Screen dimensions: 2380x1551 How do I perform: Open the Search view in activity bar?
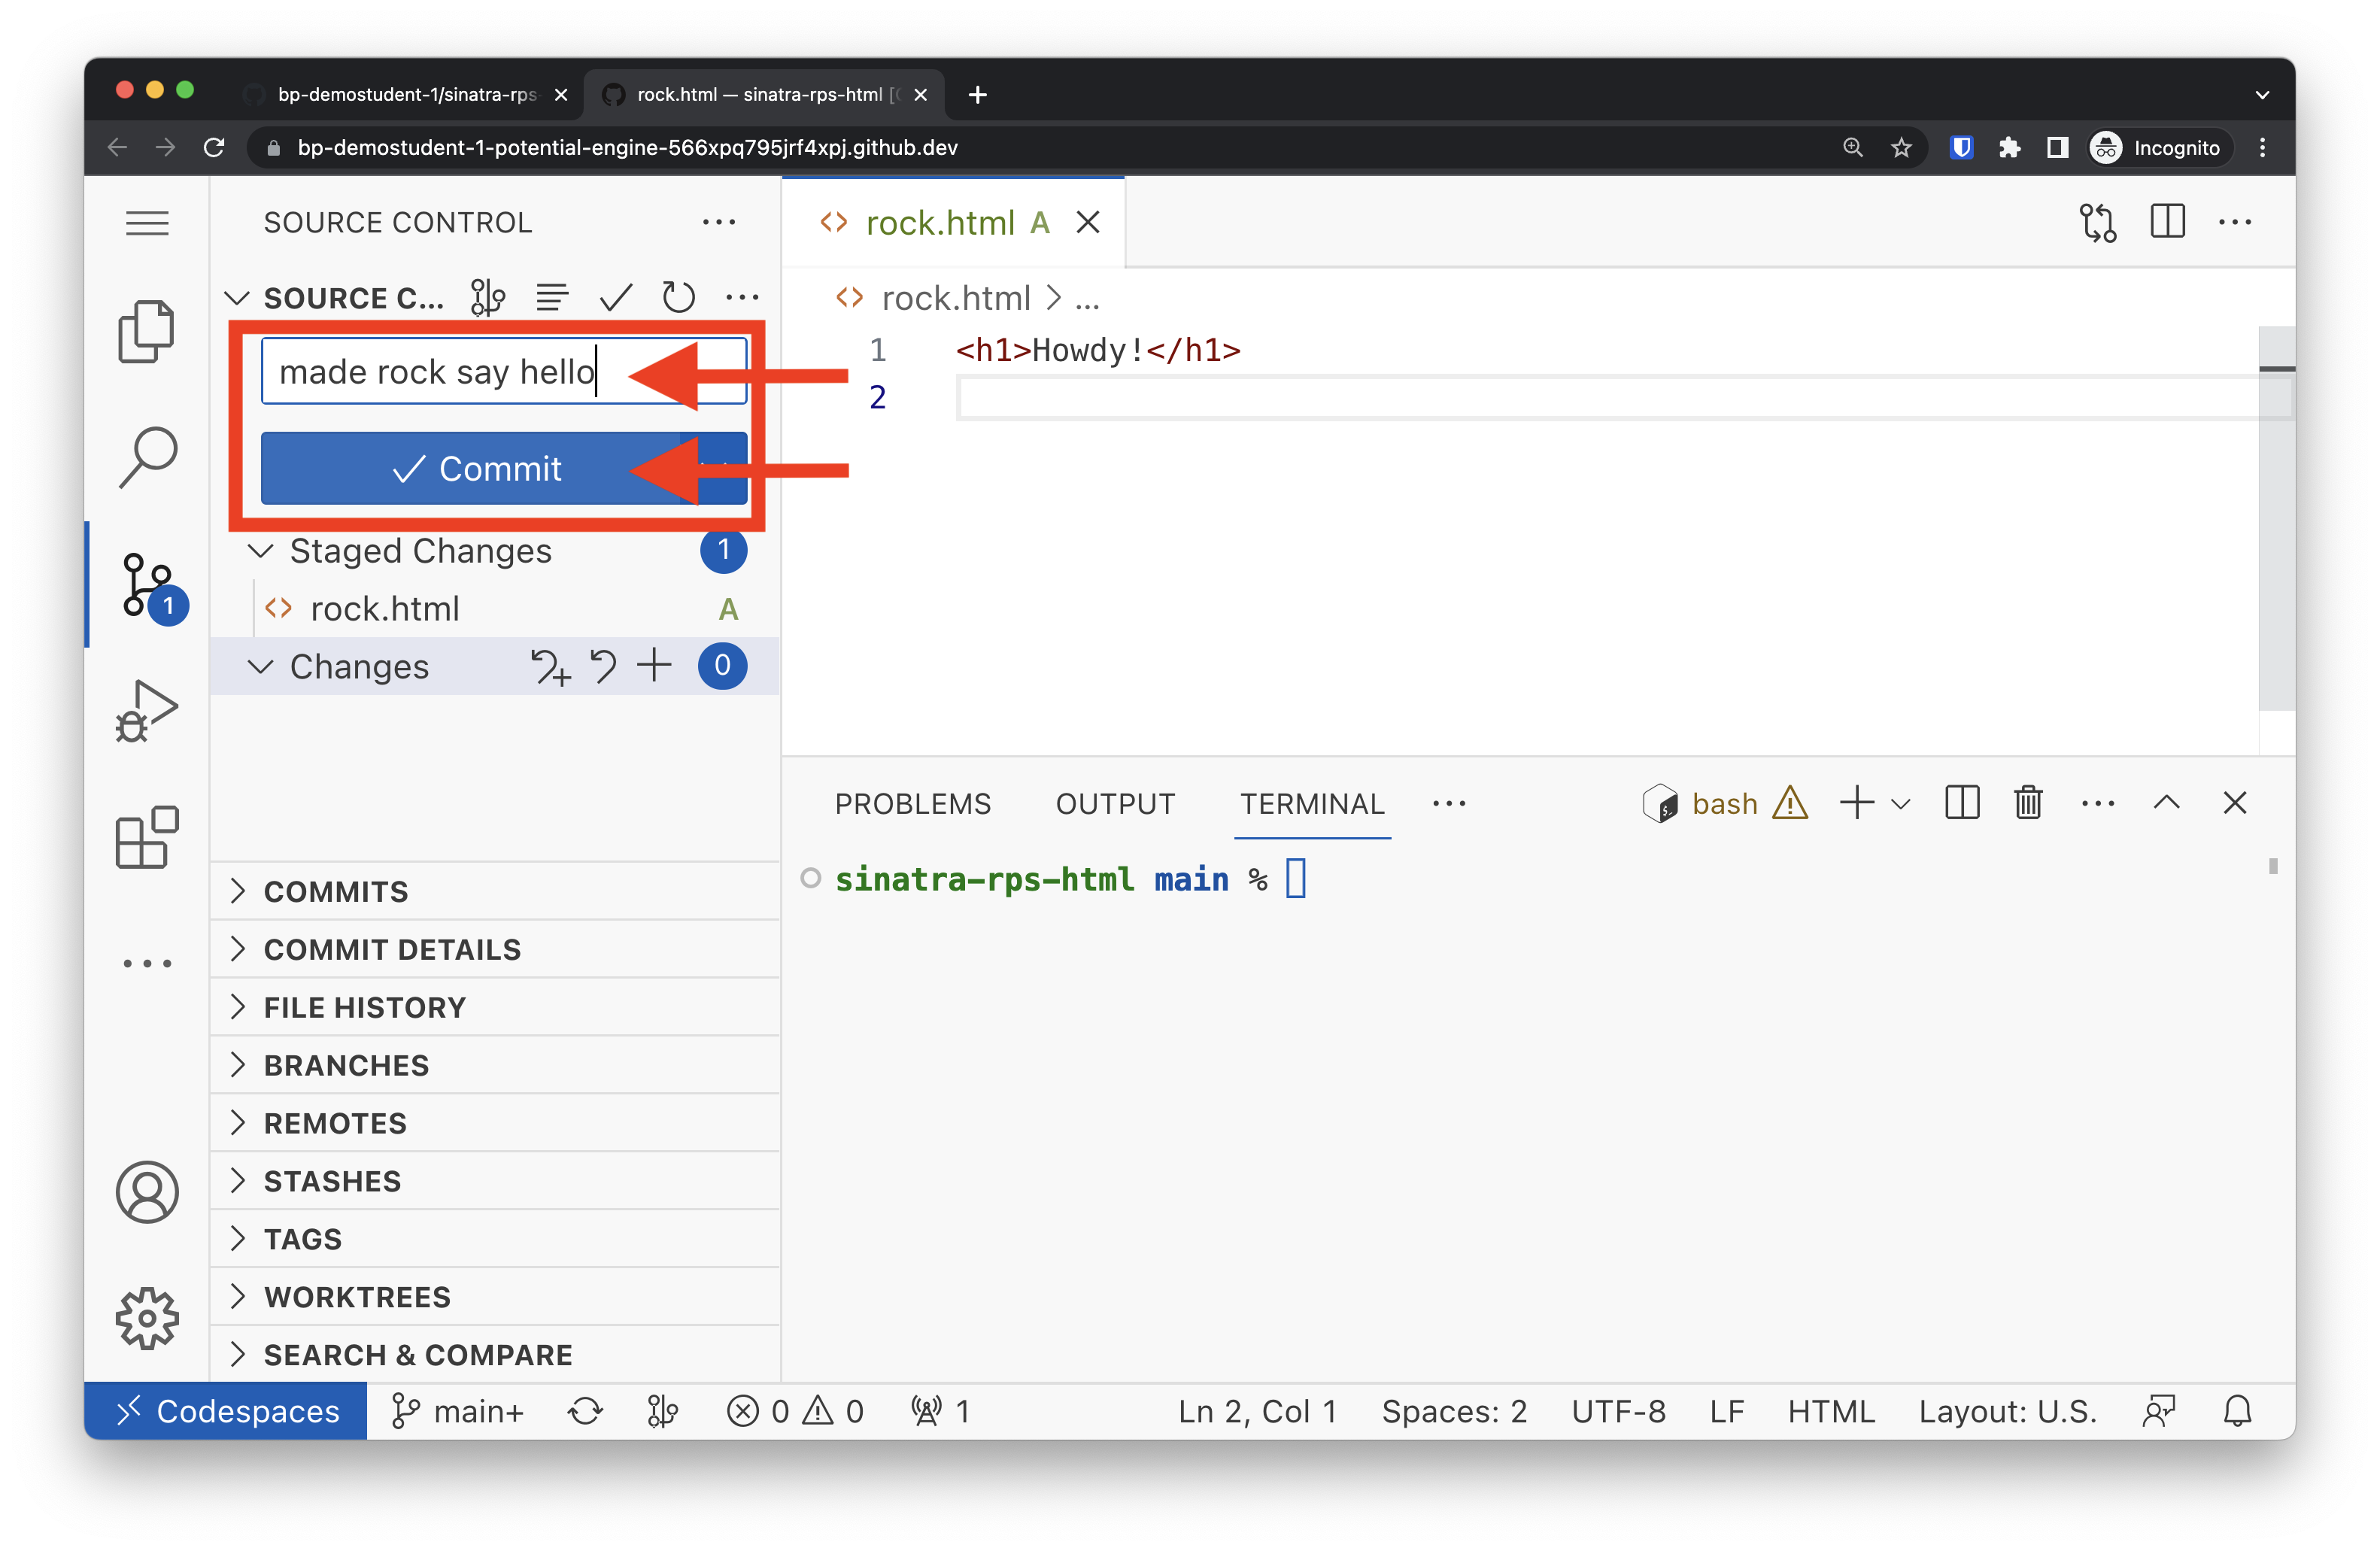coord(148,457)
